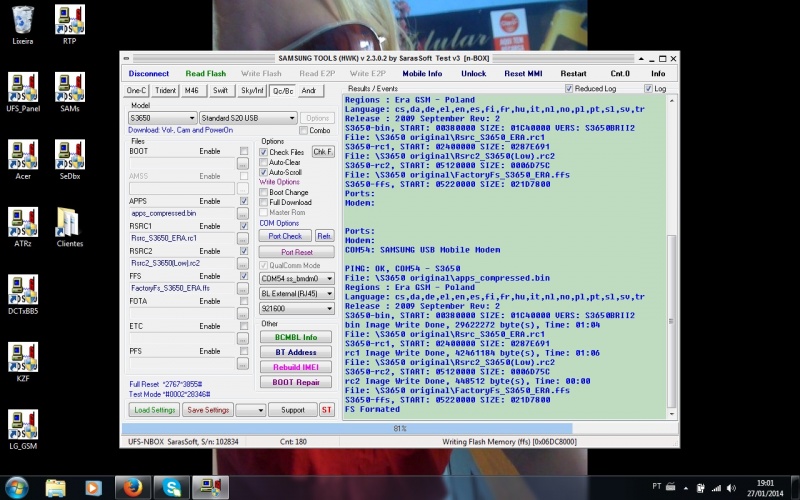Switch to the M46 tab
The image size is (800, 500).
point(193,90)
